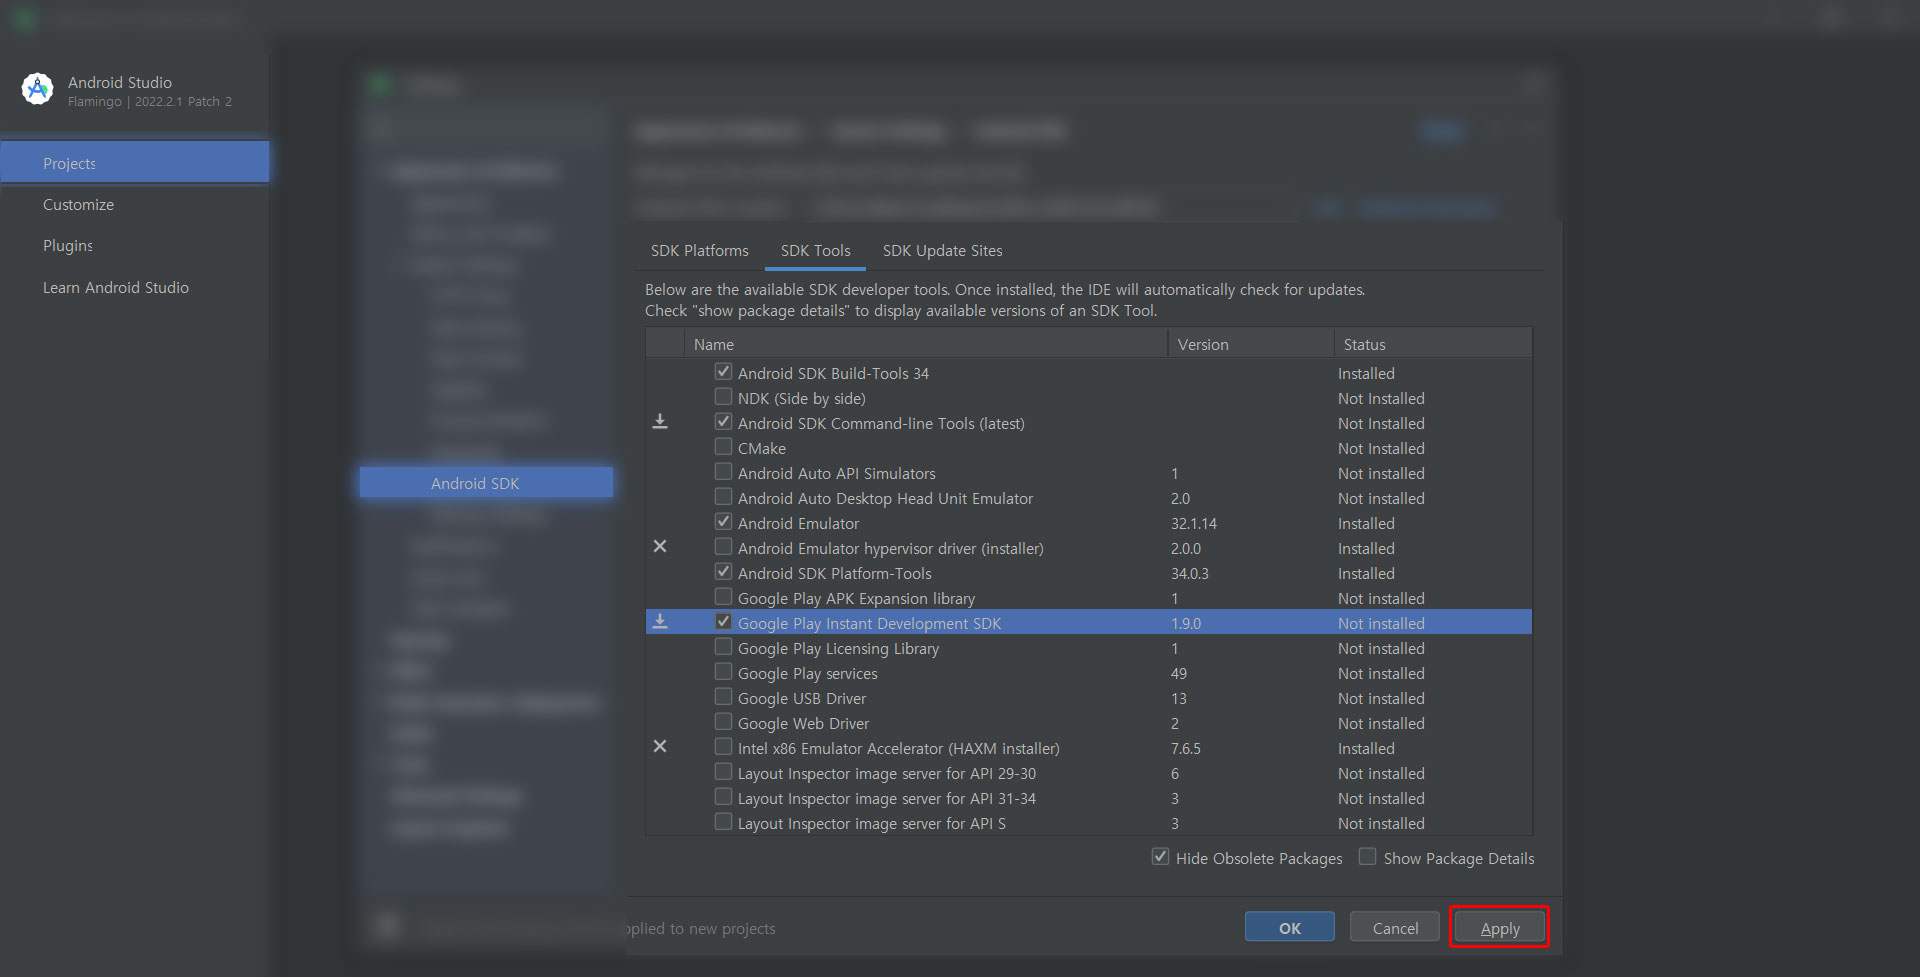The height and width of the screenshot is (977, 1920).
Task: Sort table by Status column header
Action: pos(1433,344)
